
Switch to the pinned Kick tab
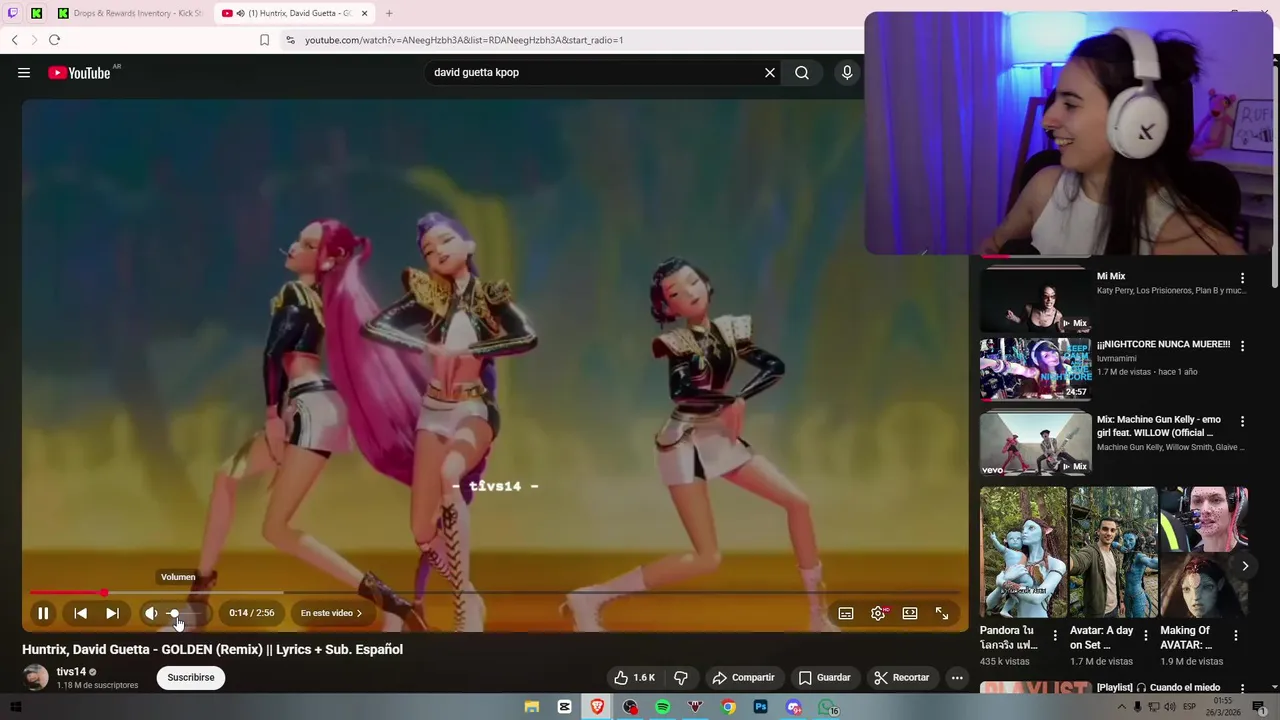click(37, 13)
